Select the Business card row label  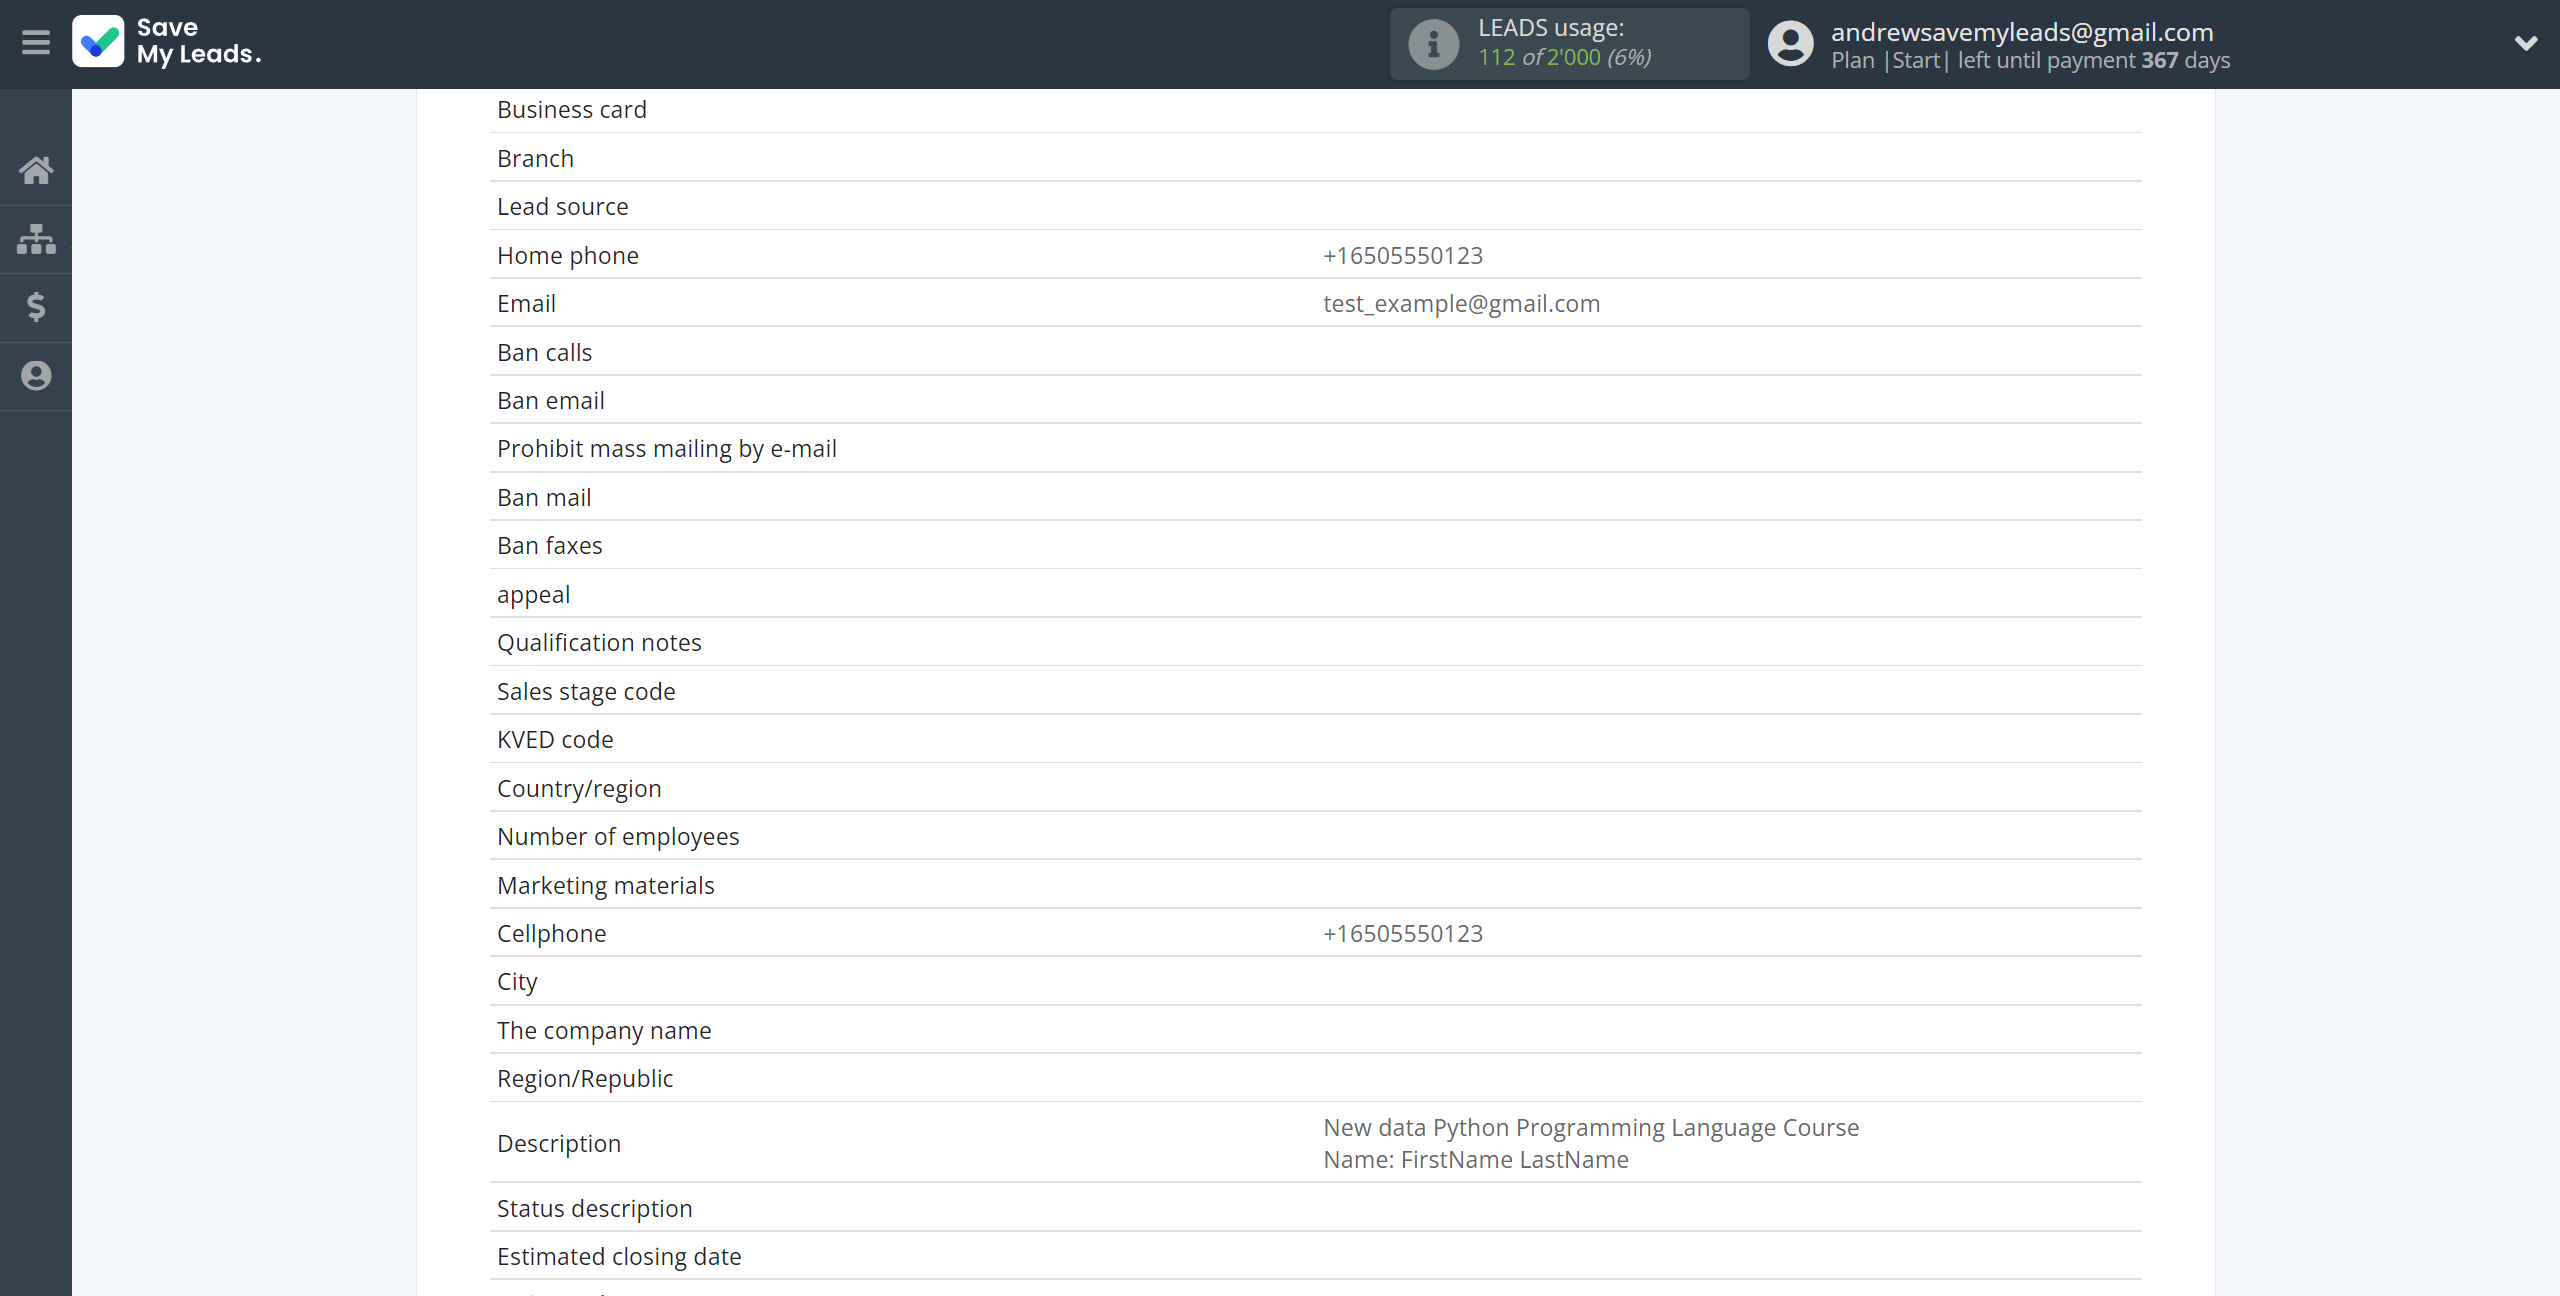[572, 109]
